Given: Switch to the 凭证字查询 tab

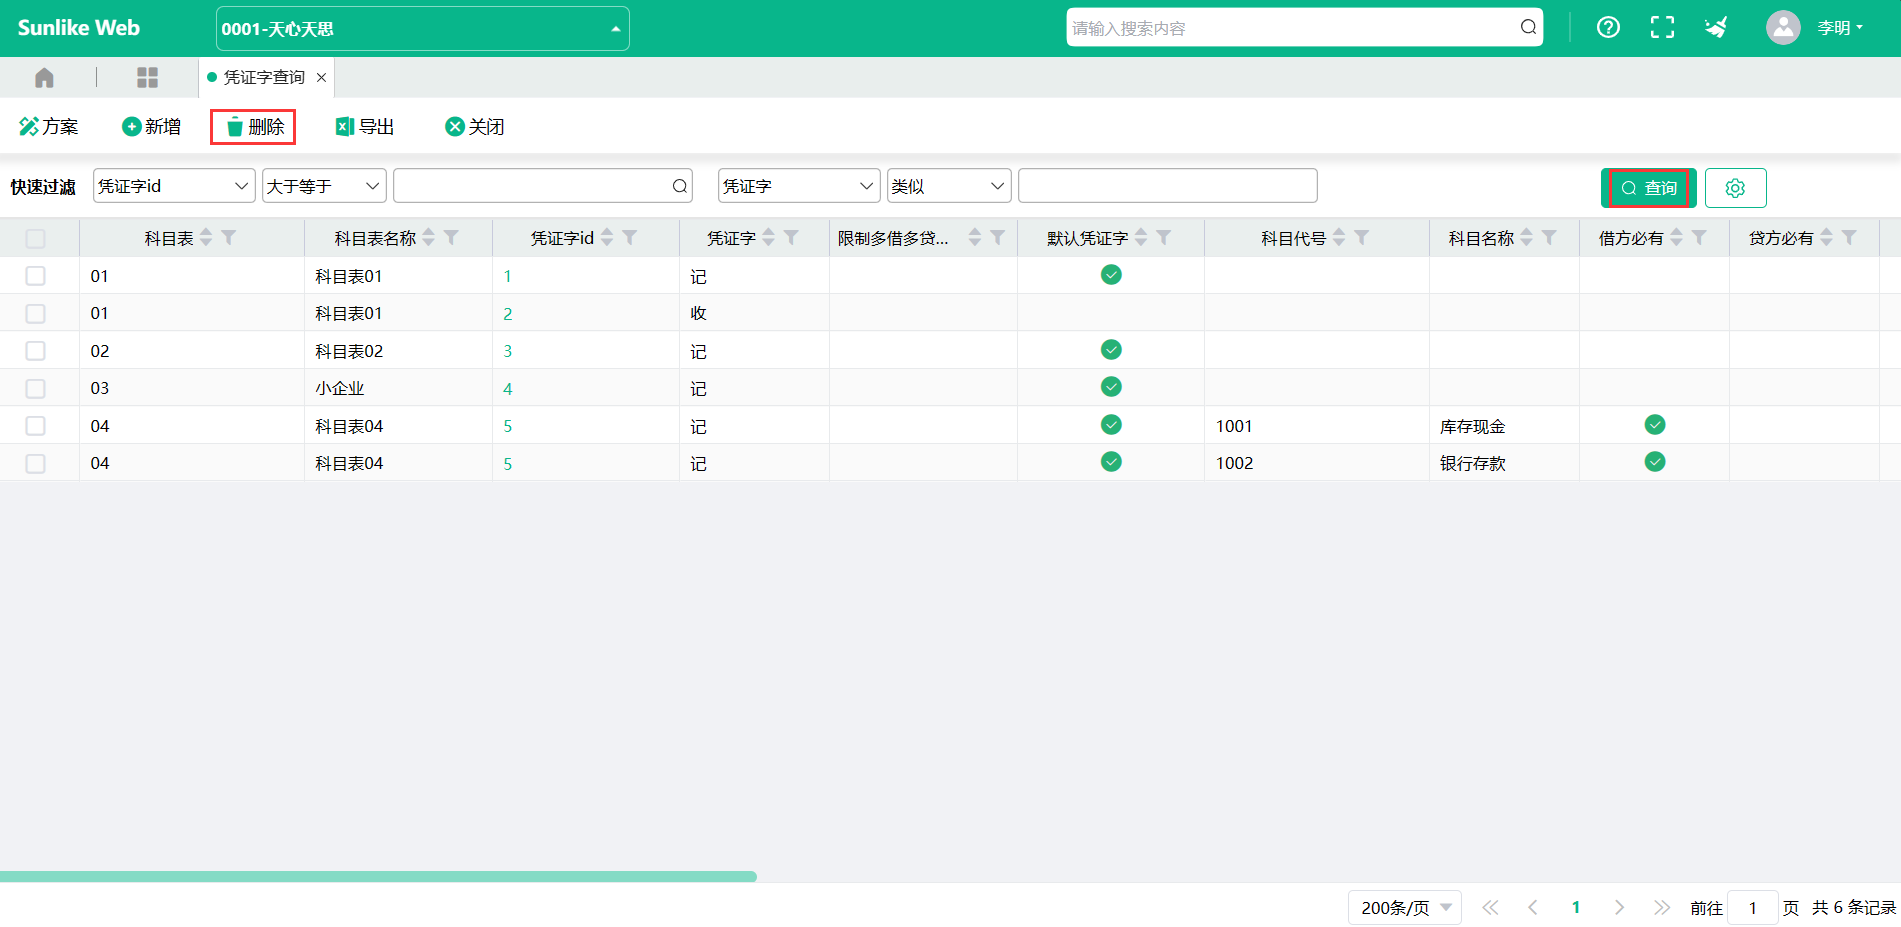Looking at the screenshot, I should tap(264, 77).
